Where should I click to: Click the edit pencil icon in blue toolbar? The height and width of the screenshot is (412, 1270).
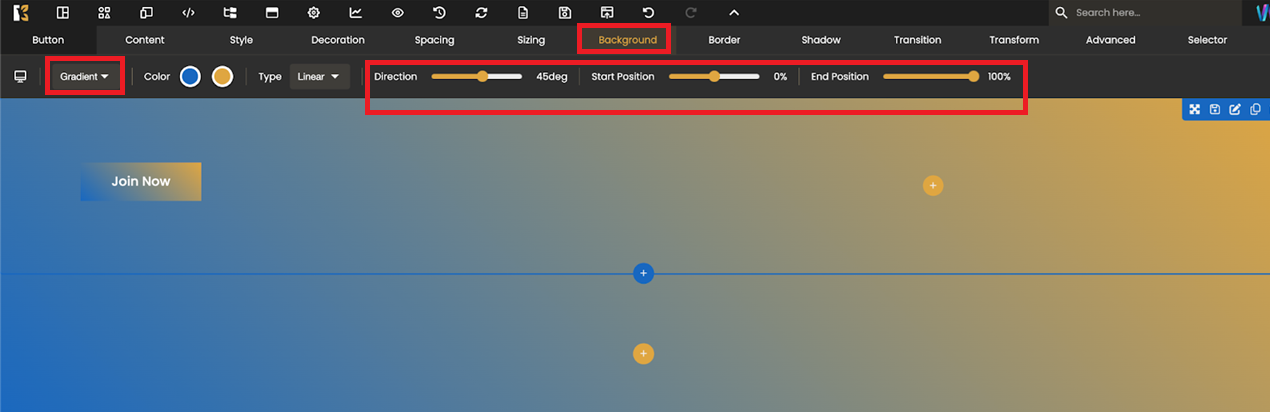coord(1235,109)
